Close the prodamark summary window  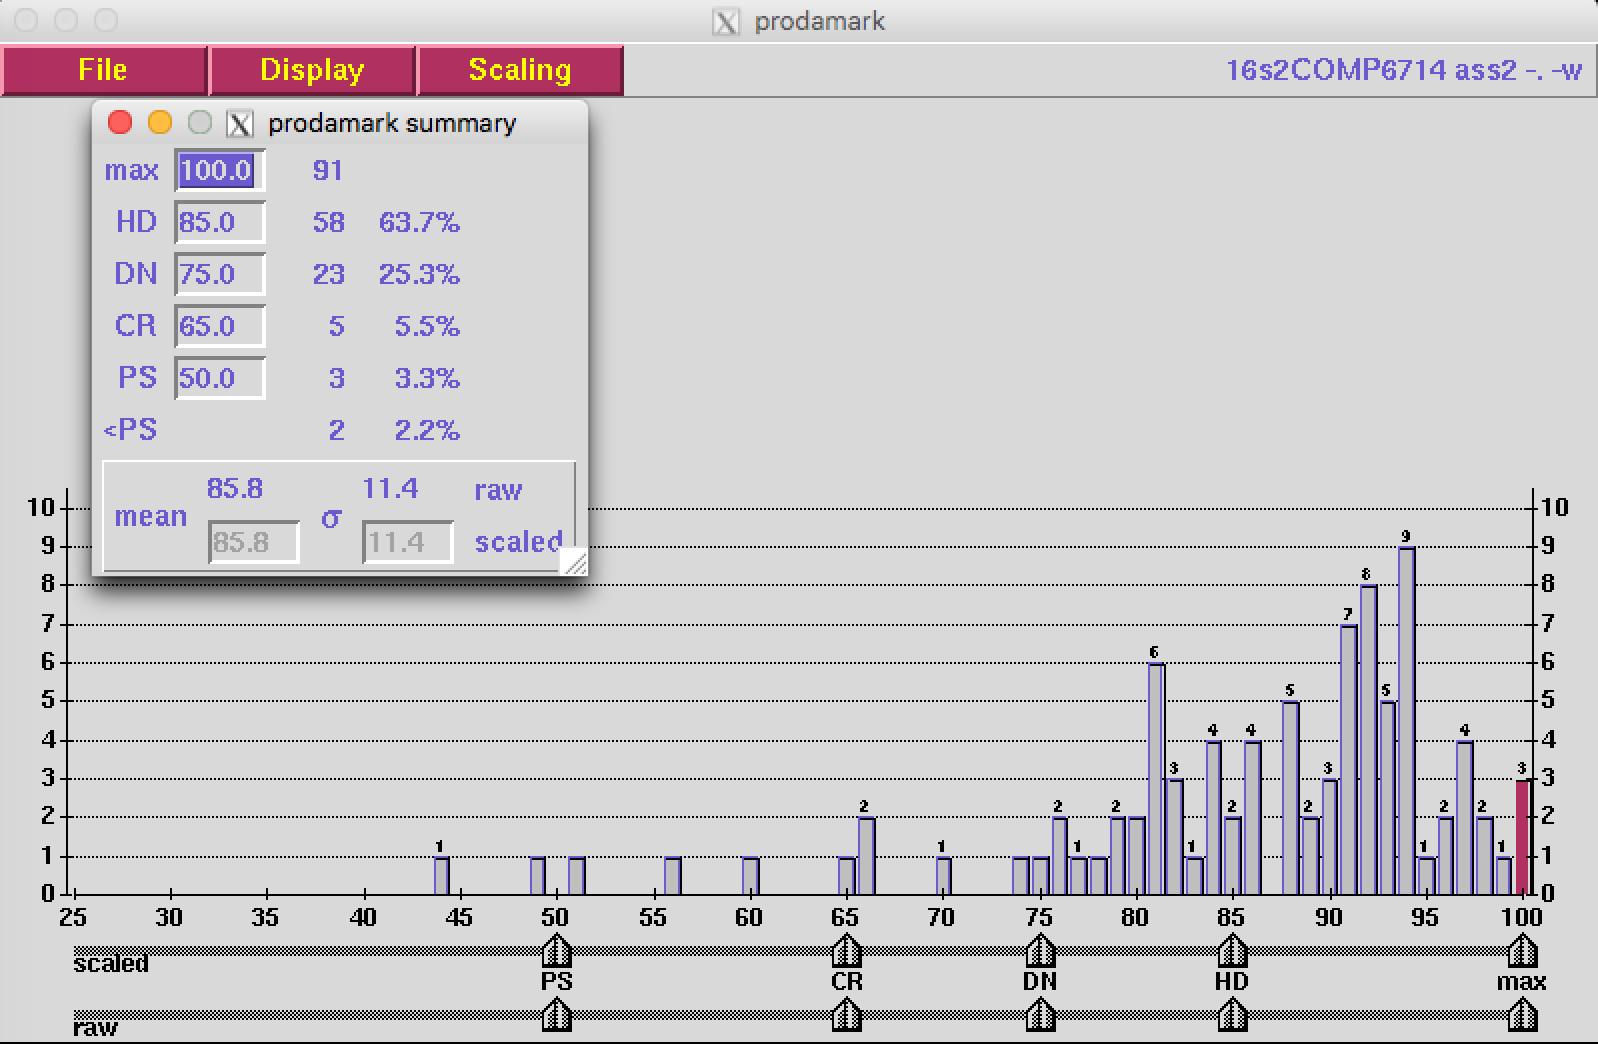[120, 123]
